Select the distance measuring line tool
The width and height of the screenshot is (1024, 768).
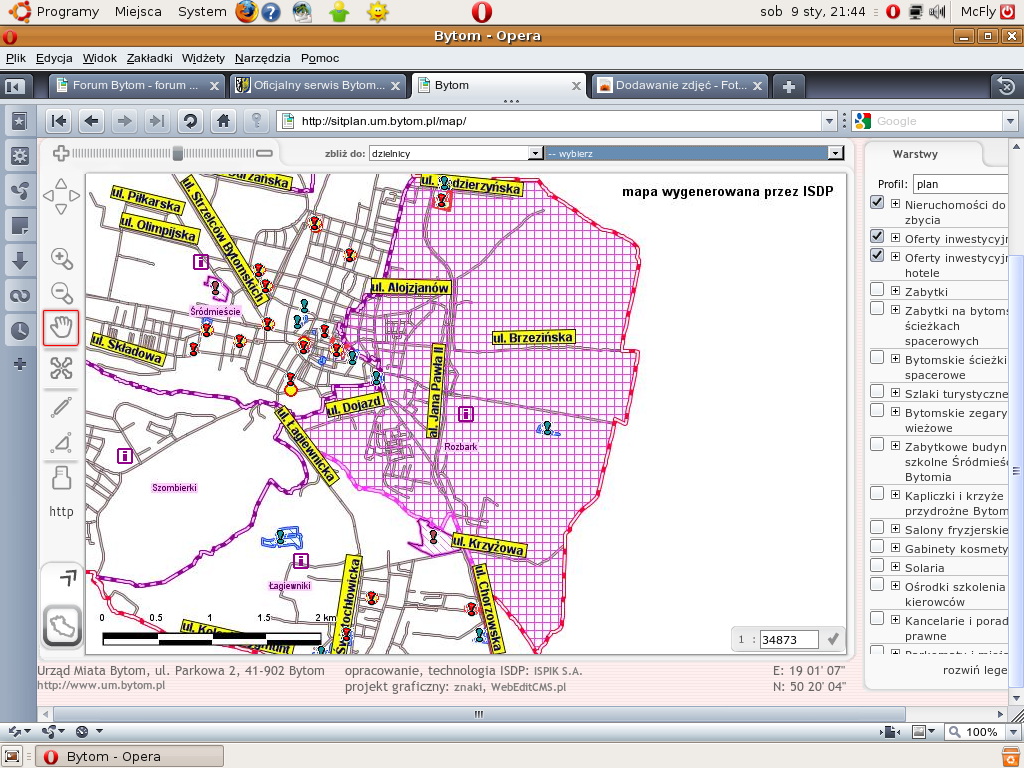click(x=61, y=407)
